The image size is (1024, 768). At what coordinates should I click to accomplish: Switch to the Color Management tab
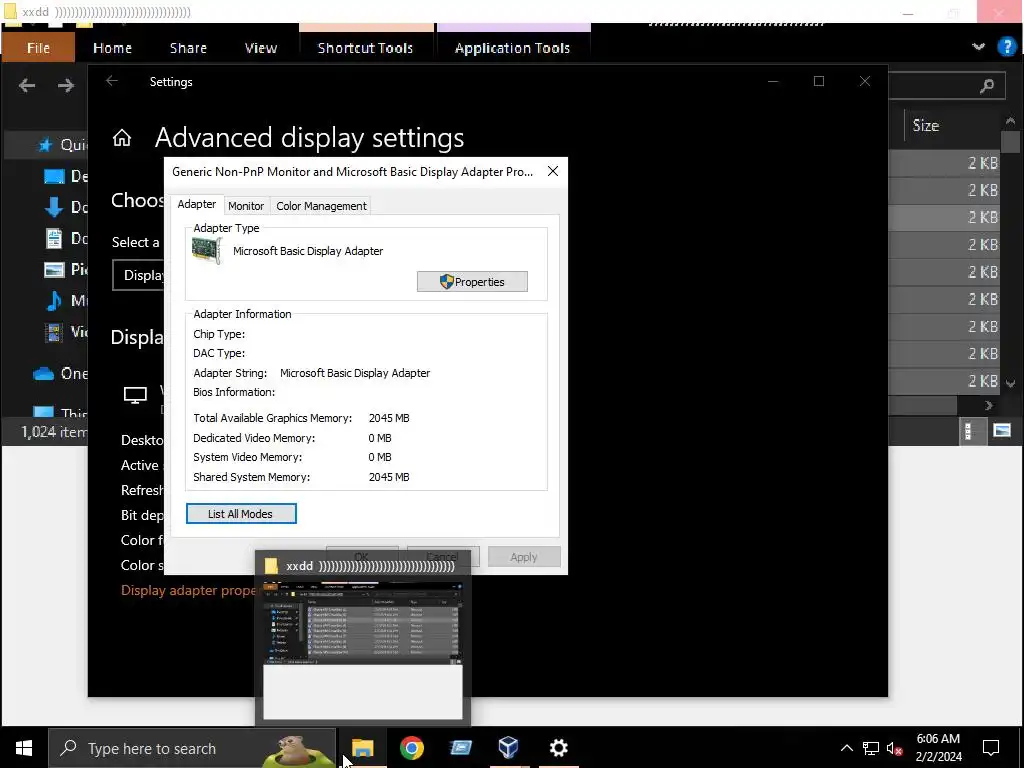(321, 206)
